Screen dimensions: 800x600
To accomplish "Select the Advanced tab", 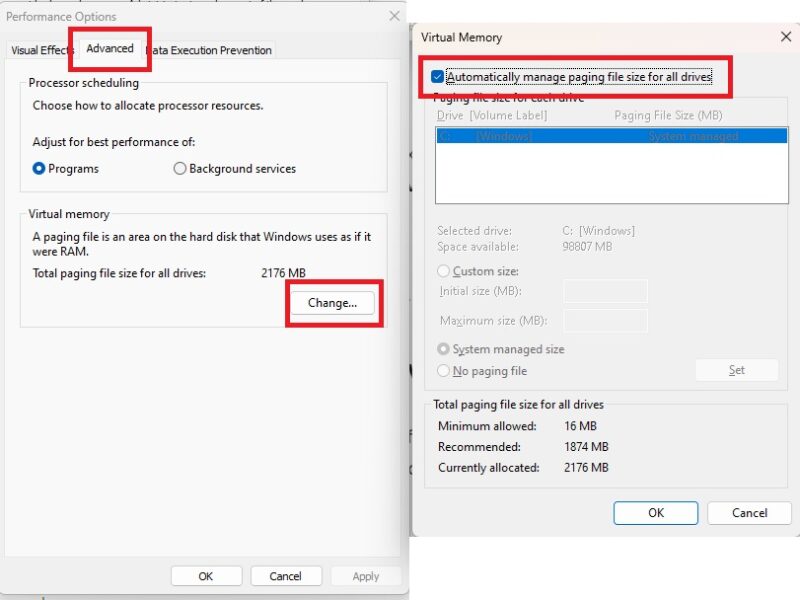I will (x=109, y=47).
